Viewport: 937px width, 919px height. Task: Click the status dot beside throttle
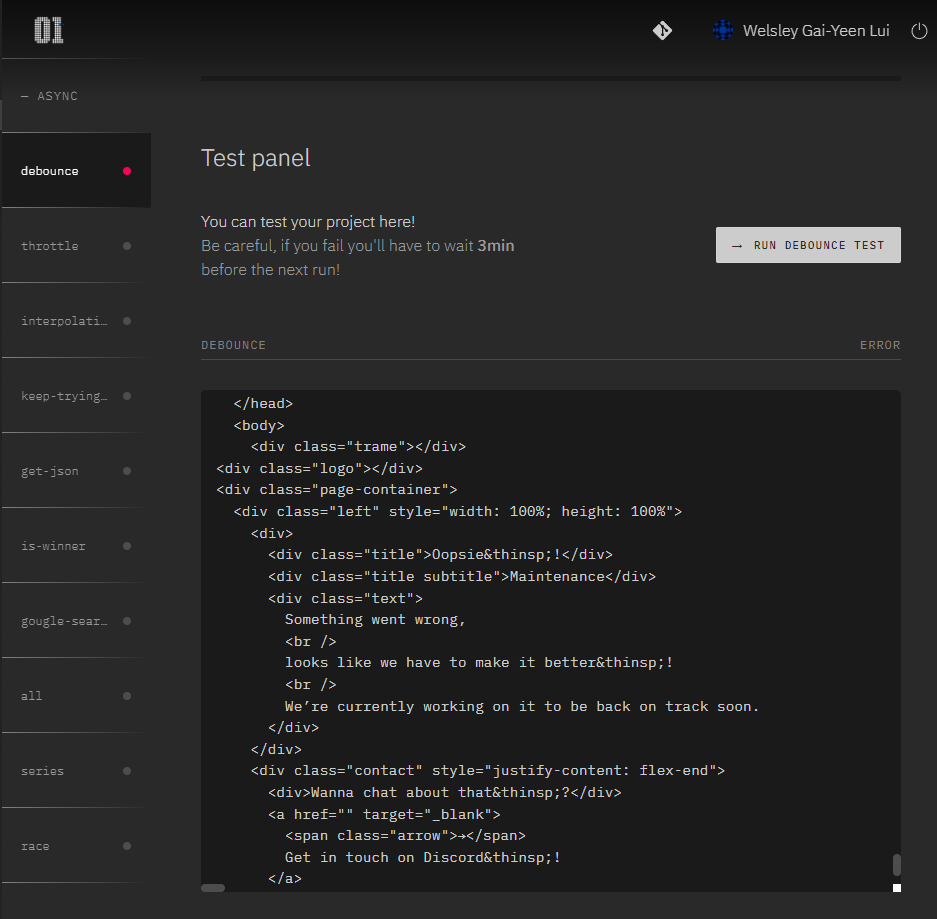tap(127, 246)
